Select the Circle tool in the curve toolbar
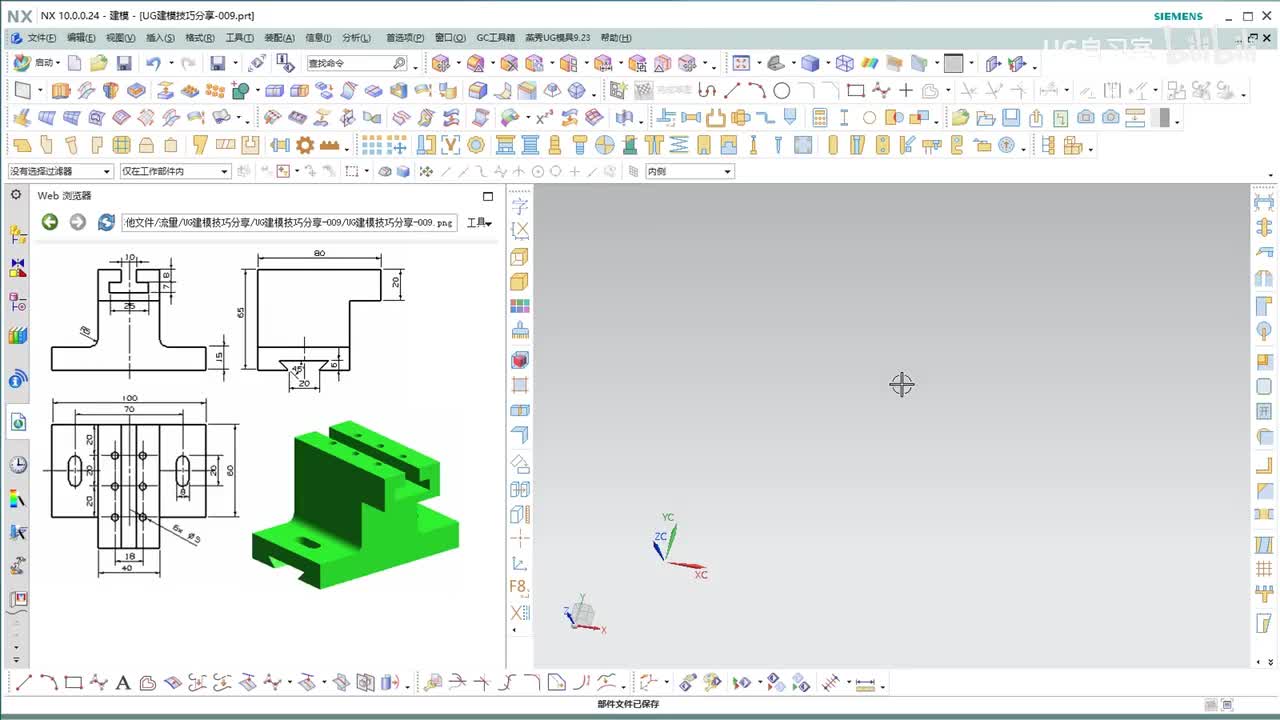This screenshot has height=720, width=1280. coord(782,91)
